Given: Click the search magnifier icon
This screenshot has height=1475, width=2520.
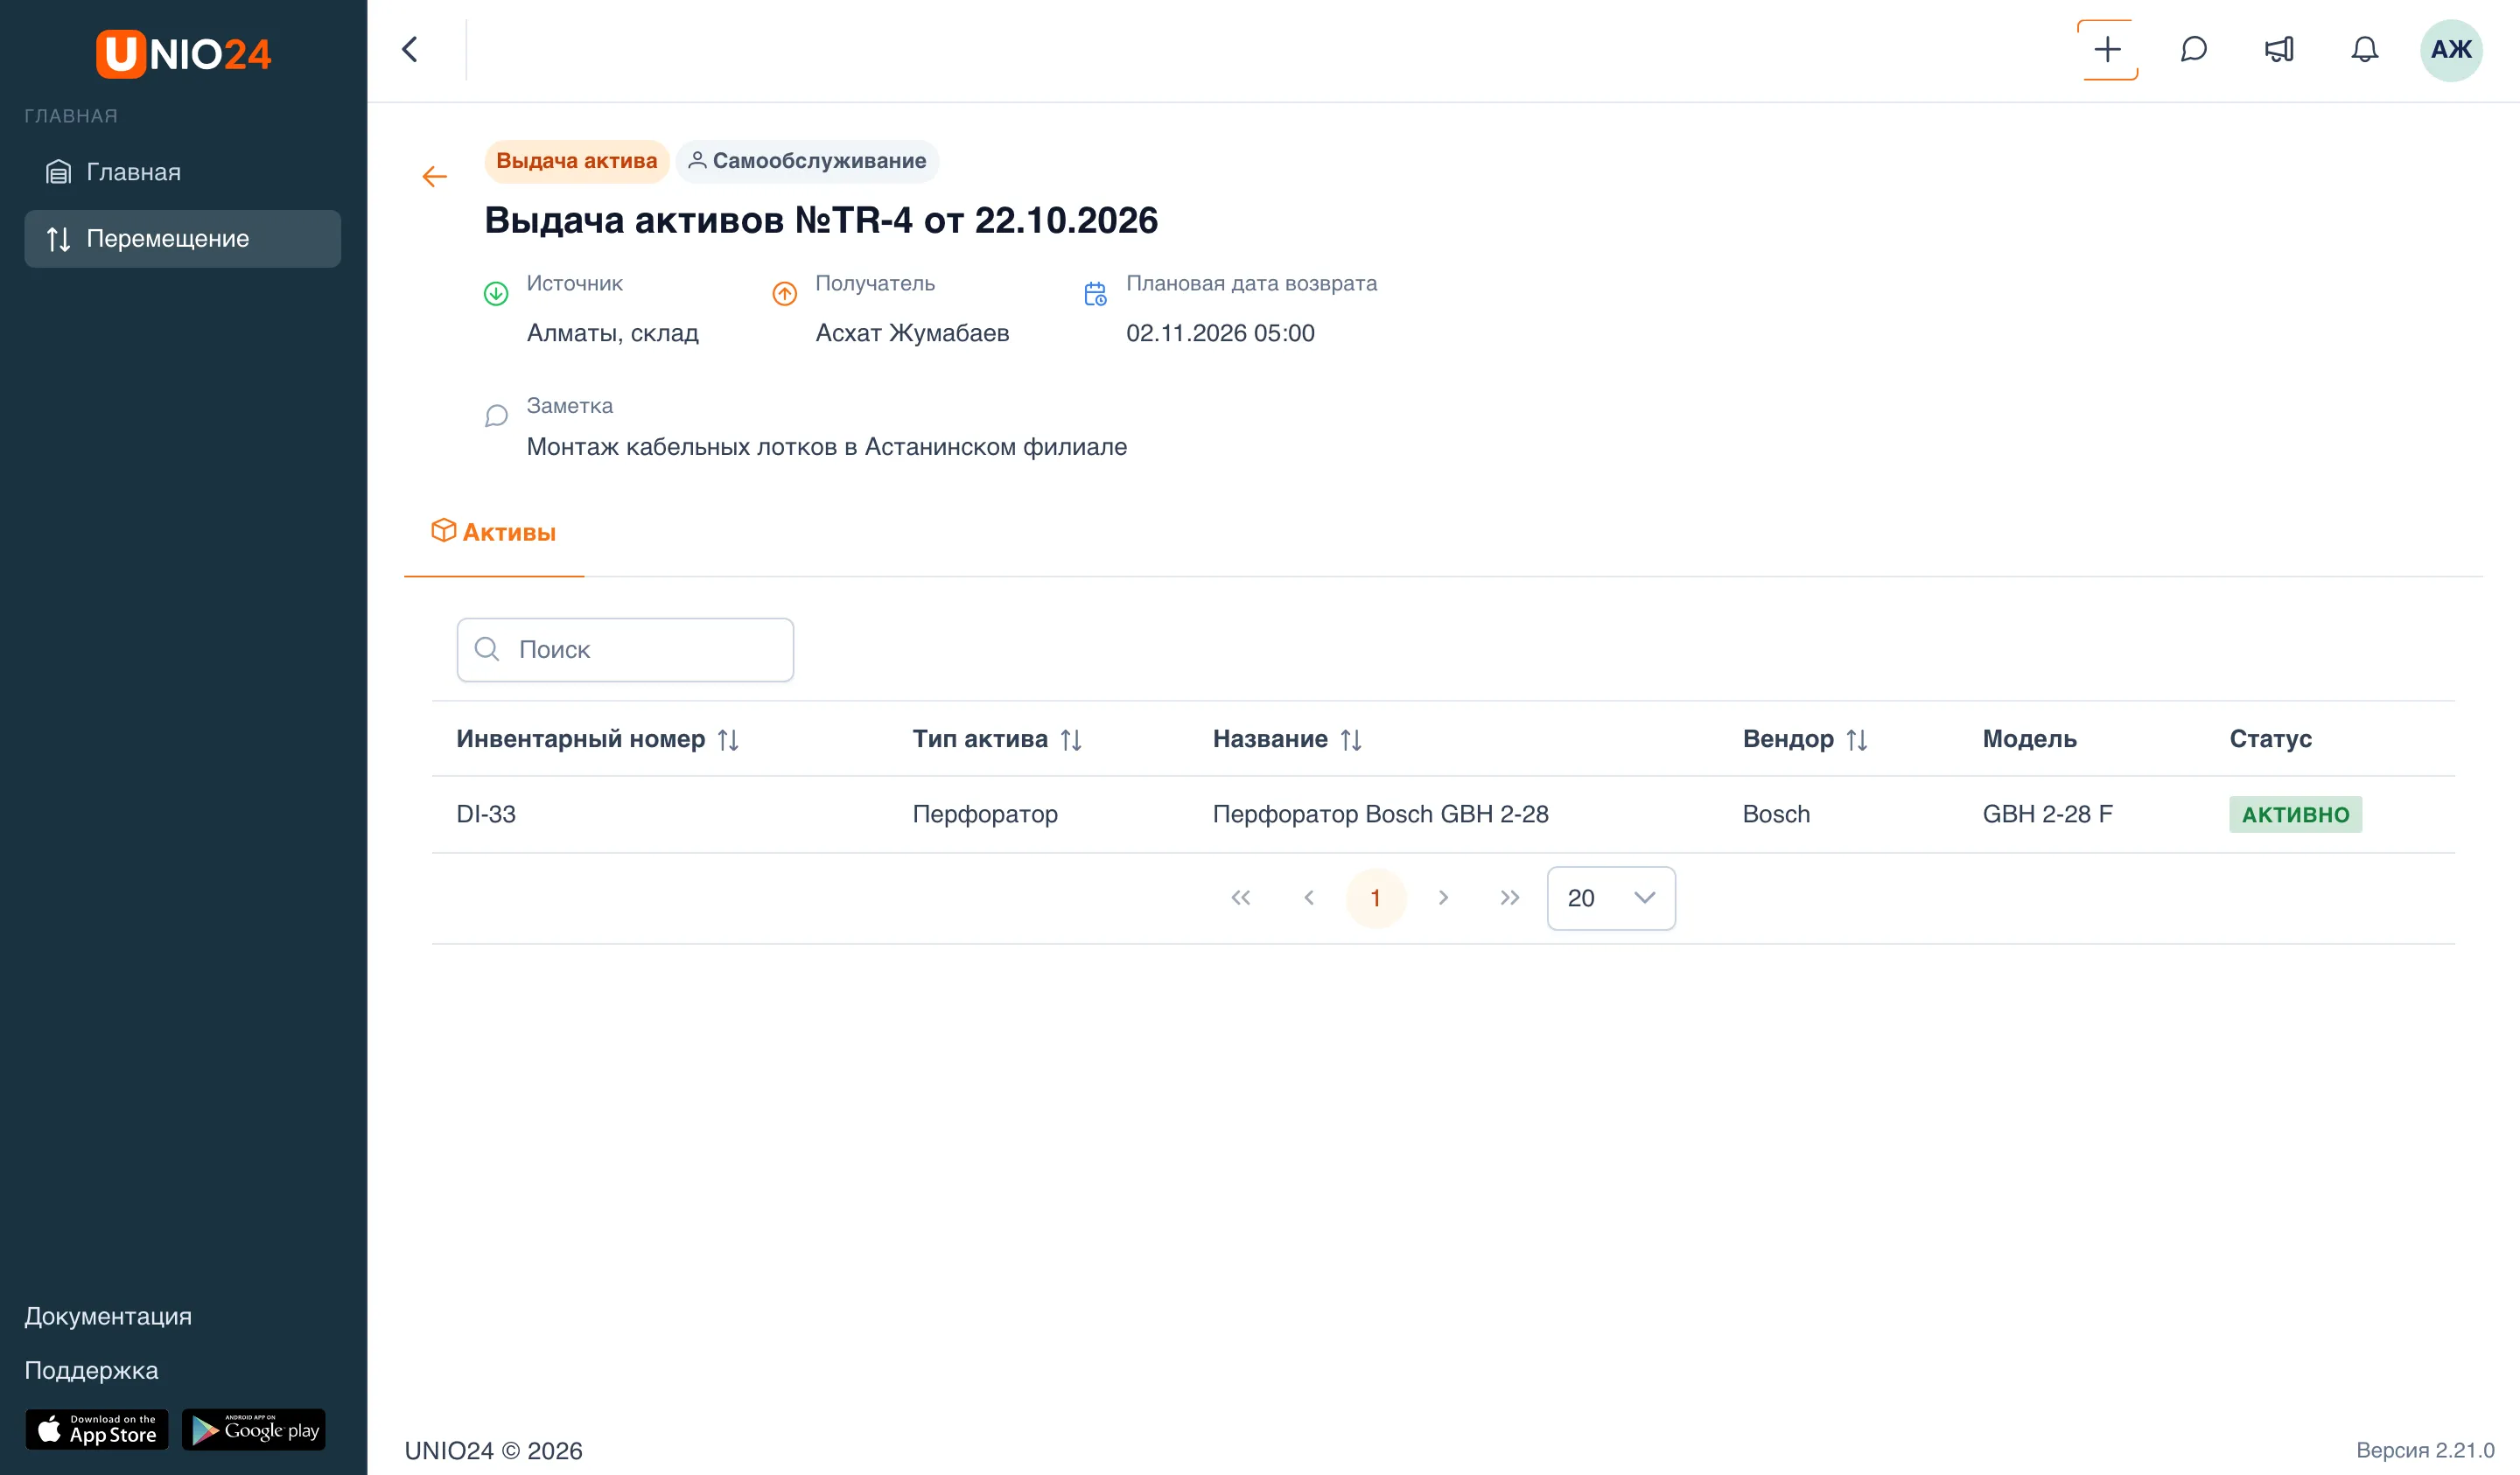Looking at the screenshot, I should click(487, 649).
